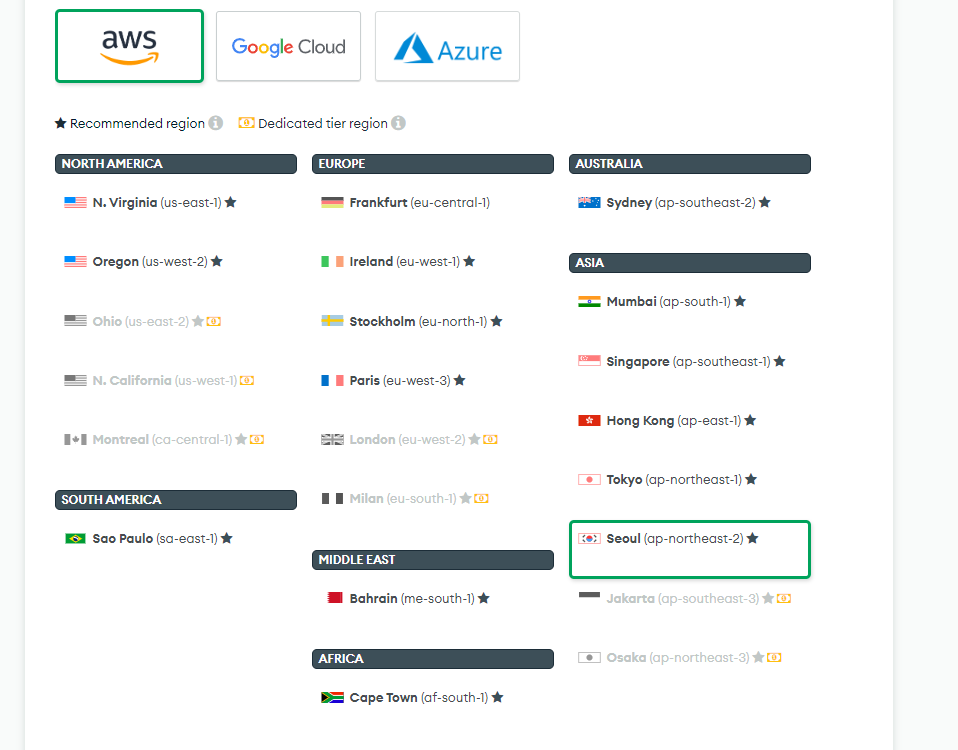The width and height of the screenshot is (958, 750).
Task: Click the recommended star beside Sydney
Action: point(765,202)
